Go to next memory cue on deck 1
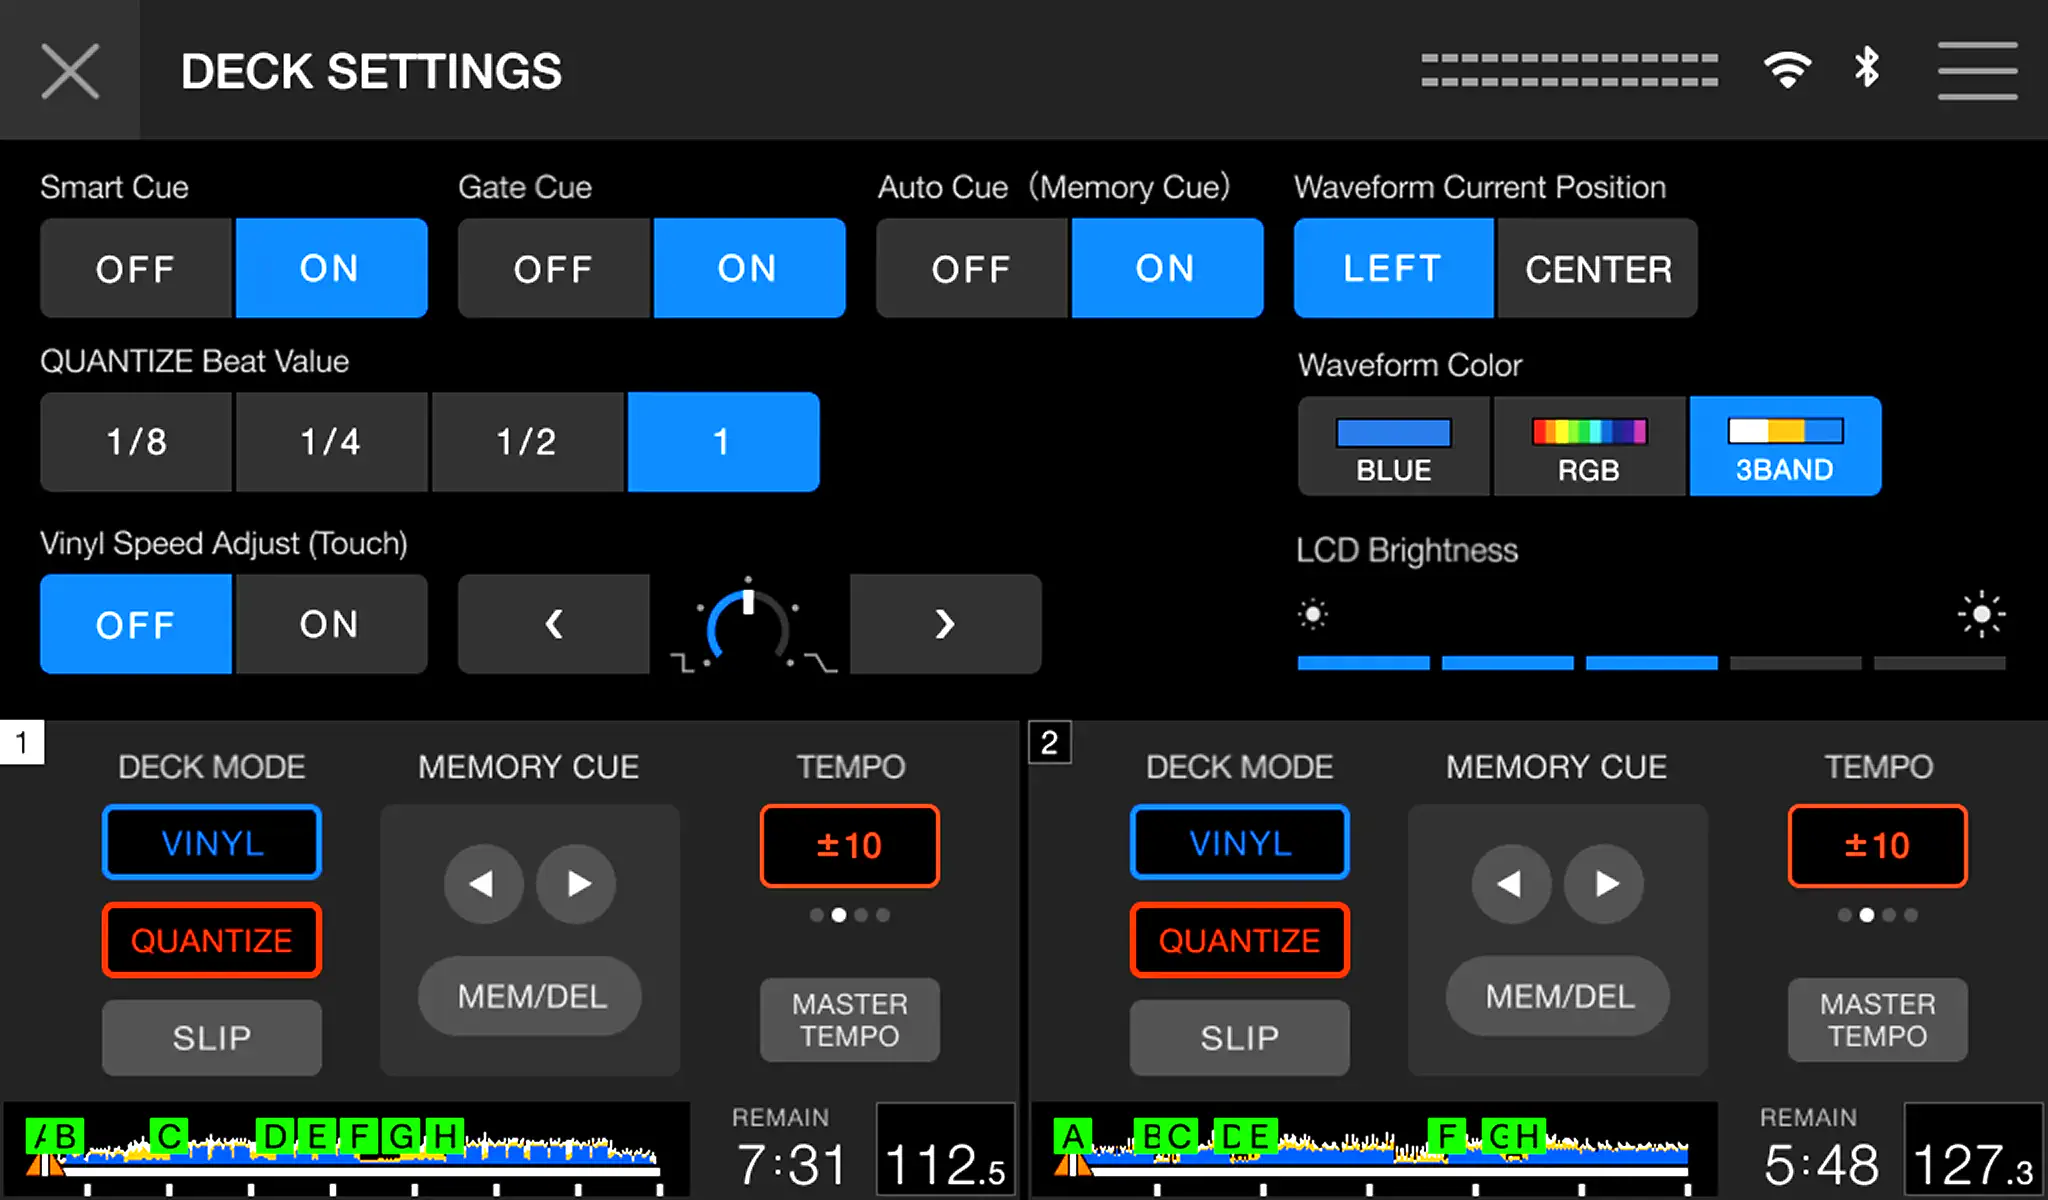The image size is (2048, 1200). (577, 884)
